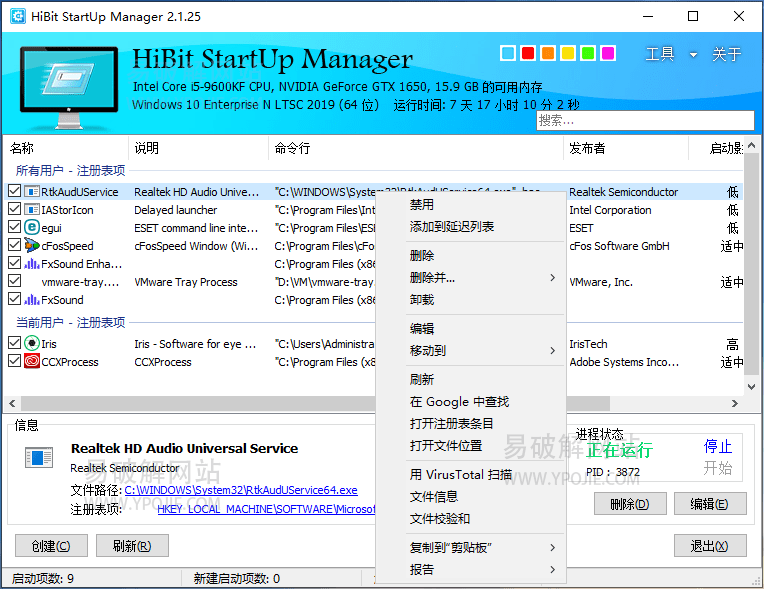
Task: Open the HKEY_LOCAL_MACHINE registry link
Action: tap(266, 509)
